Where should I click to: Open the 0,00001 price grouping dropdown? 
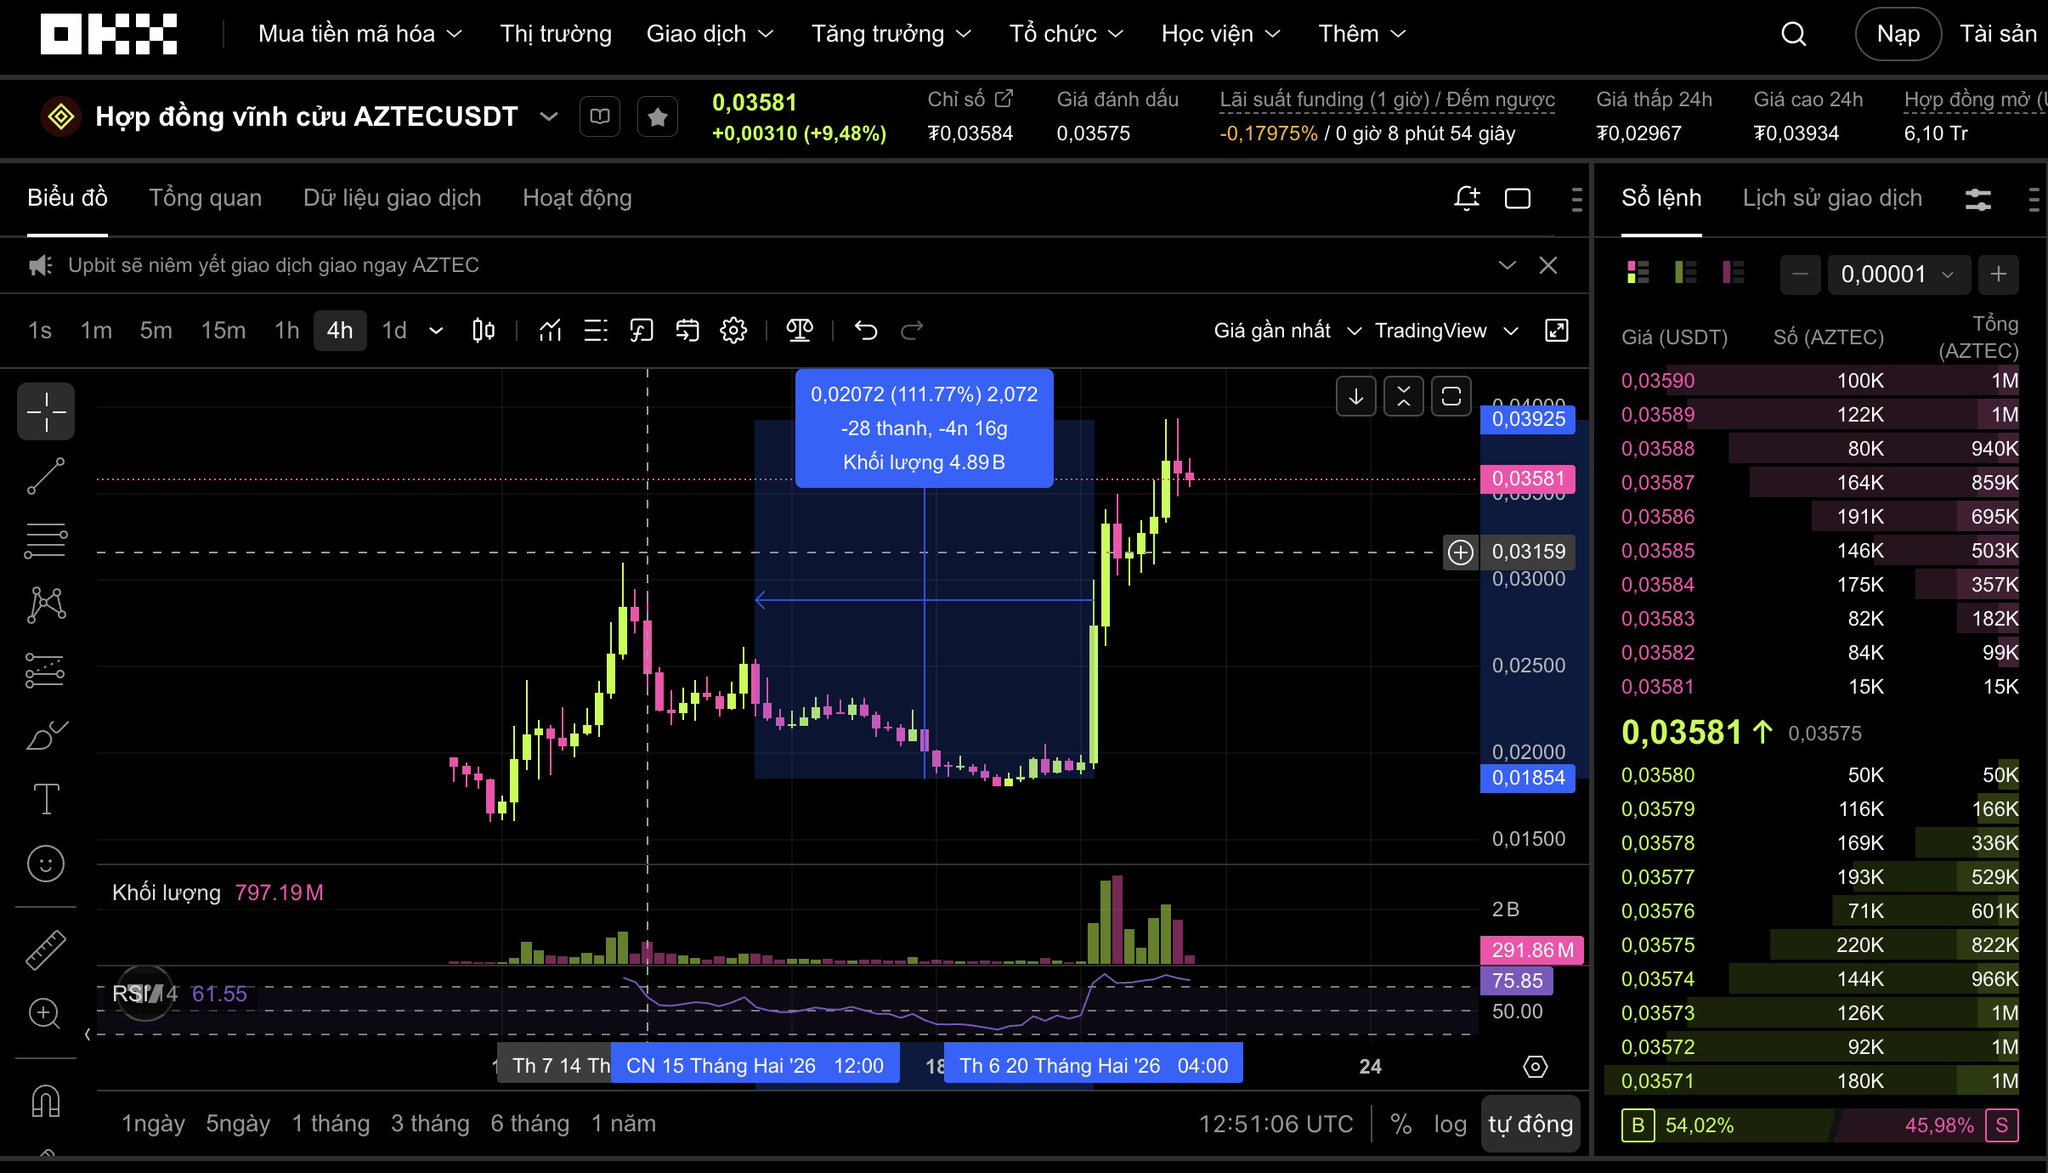[1897, 274]
